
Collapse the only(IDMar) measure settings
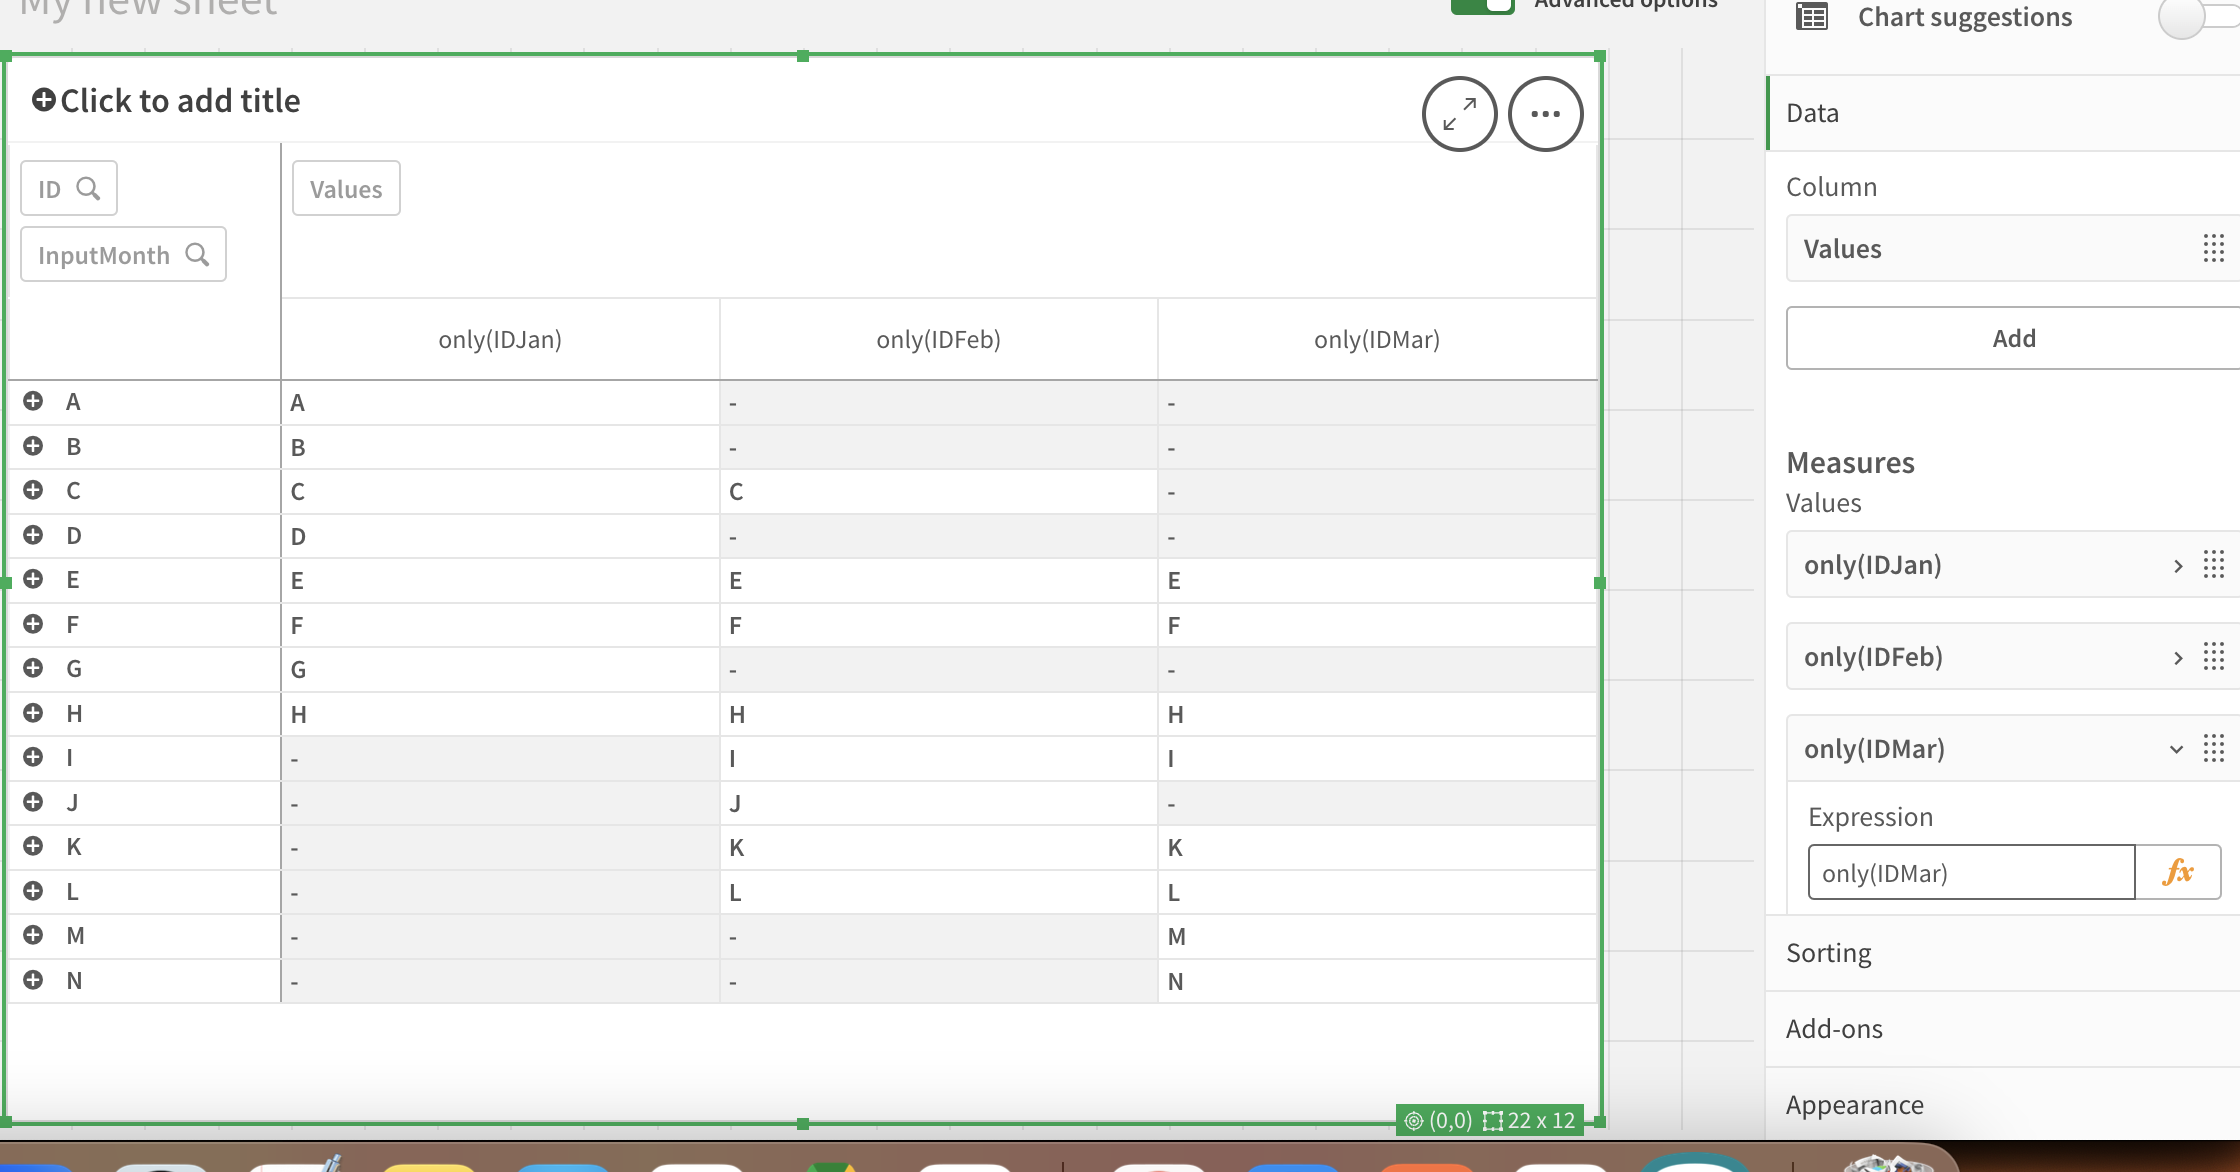click(x=2176, y=749)
